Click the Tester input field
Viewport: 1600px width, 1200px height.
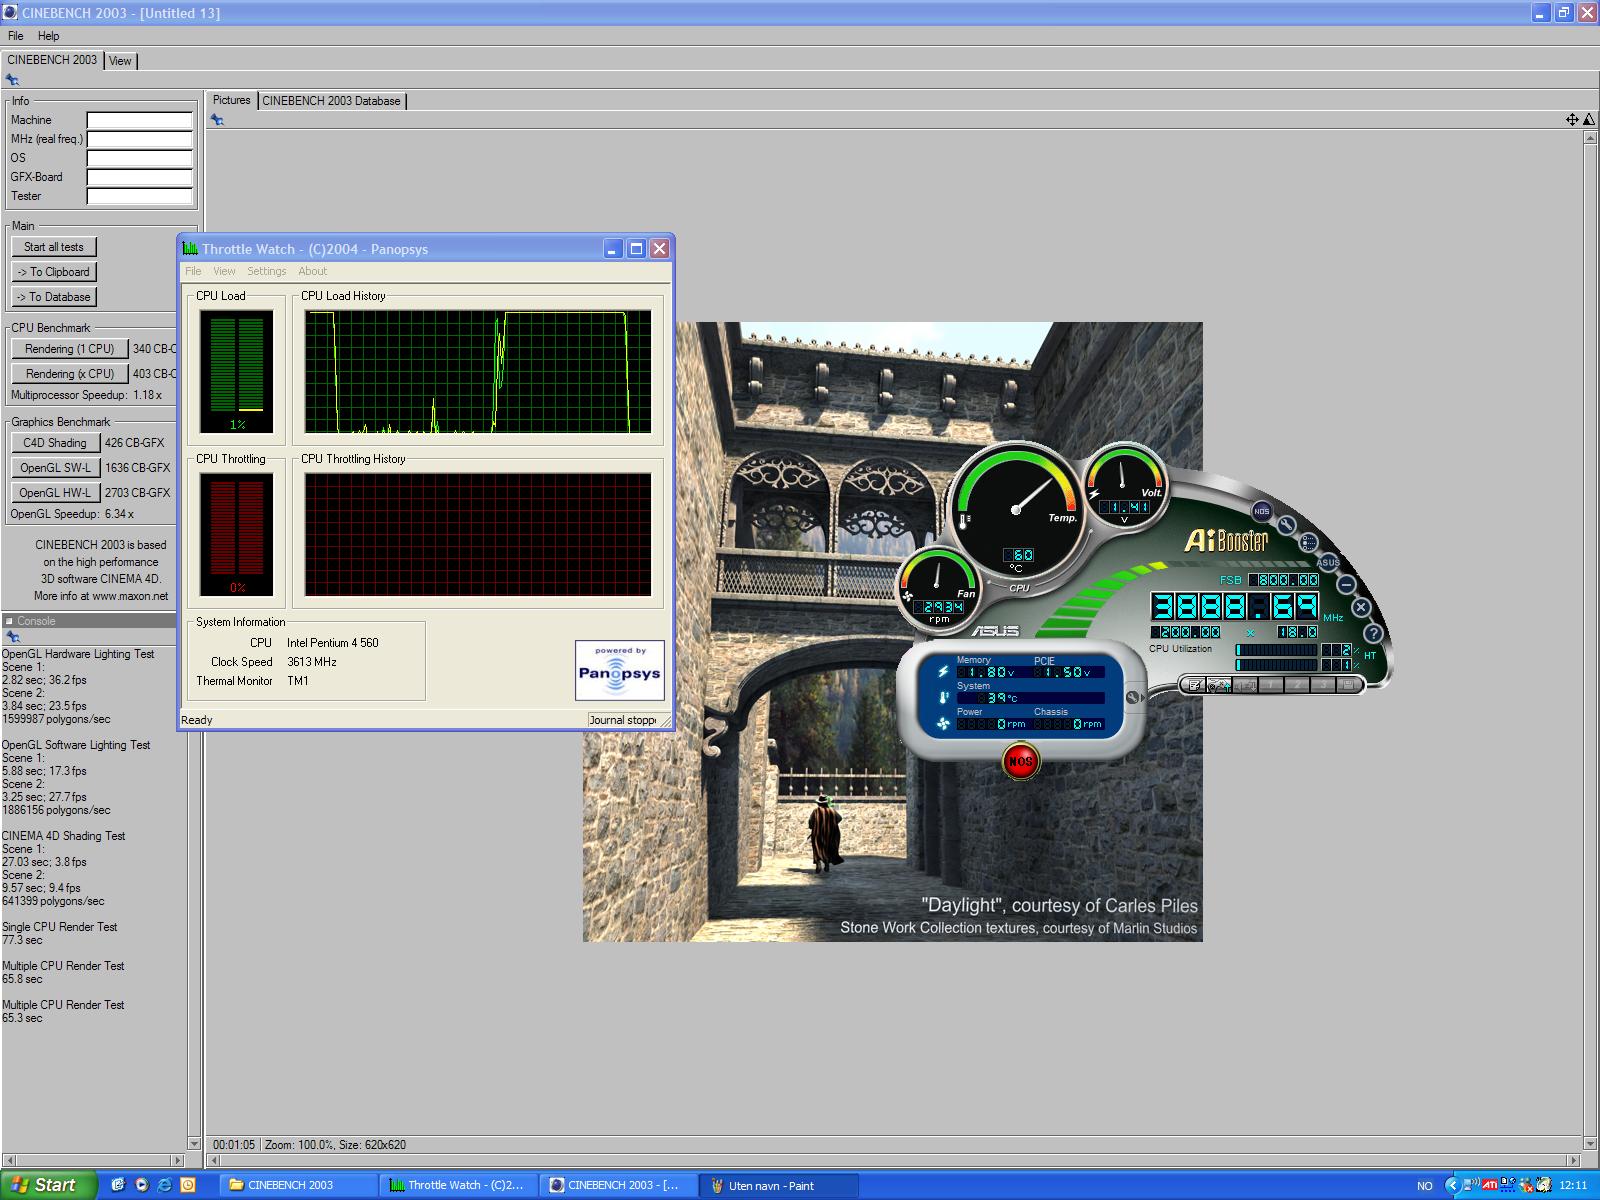pyautogui.click(x=139, y=196)
